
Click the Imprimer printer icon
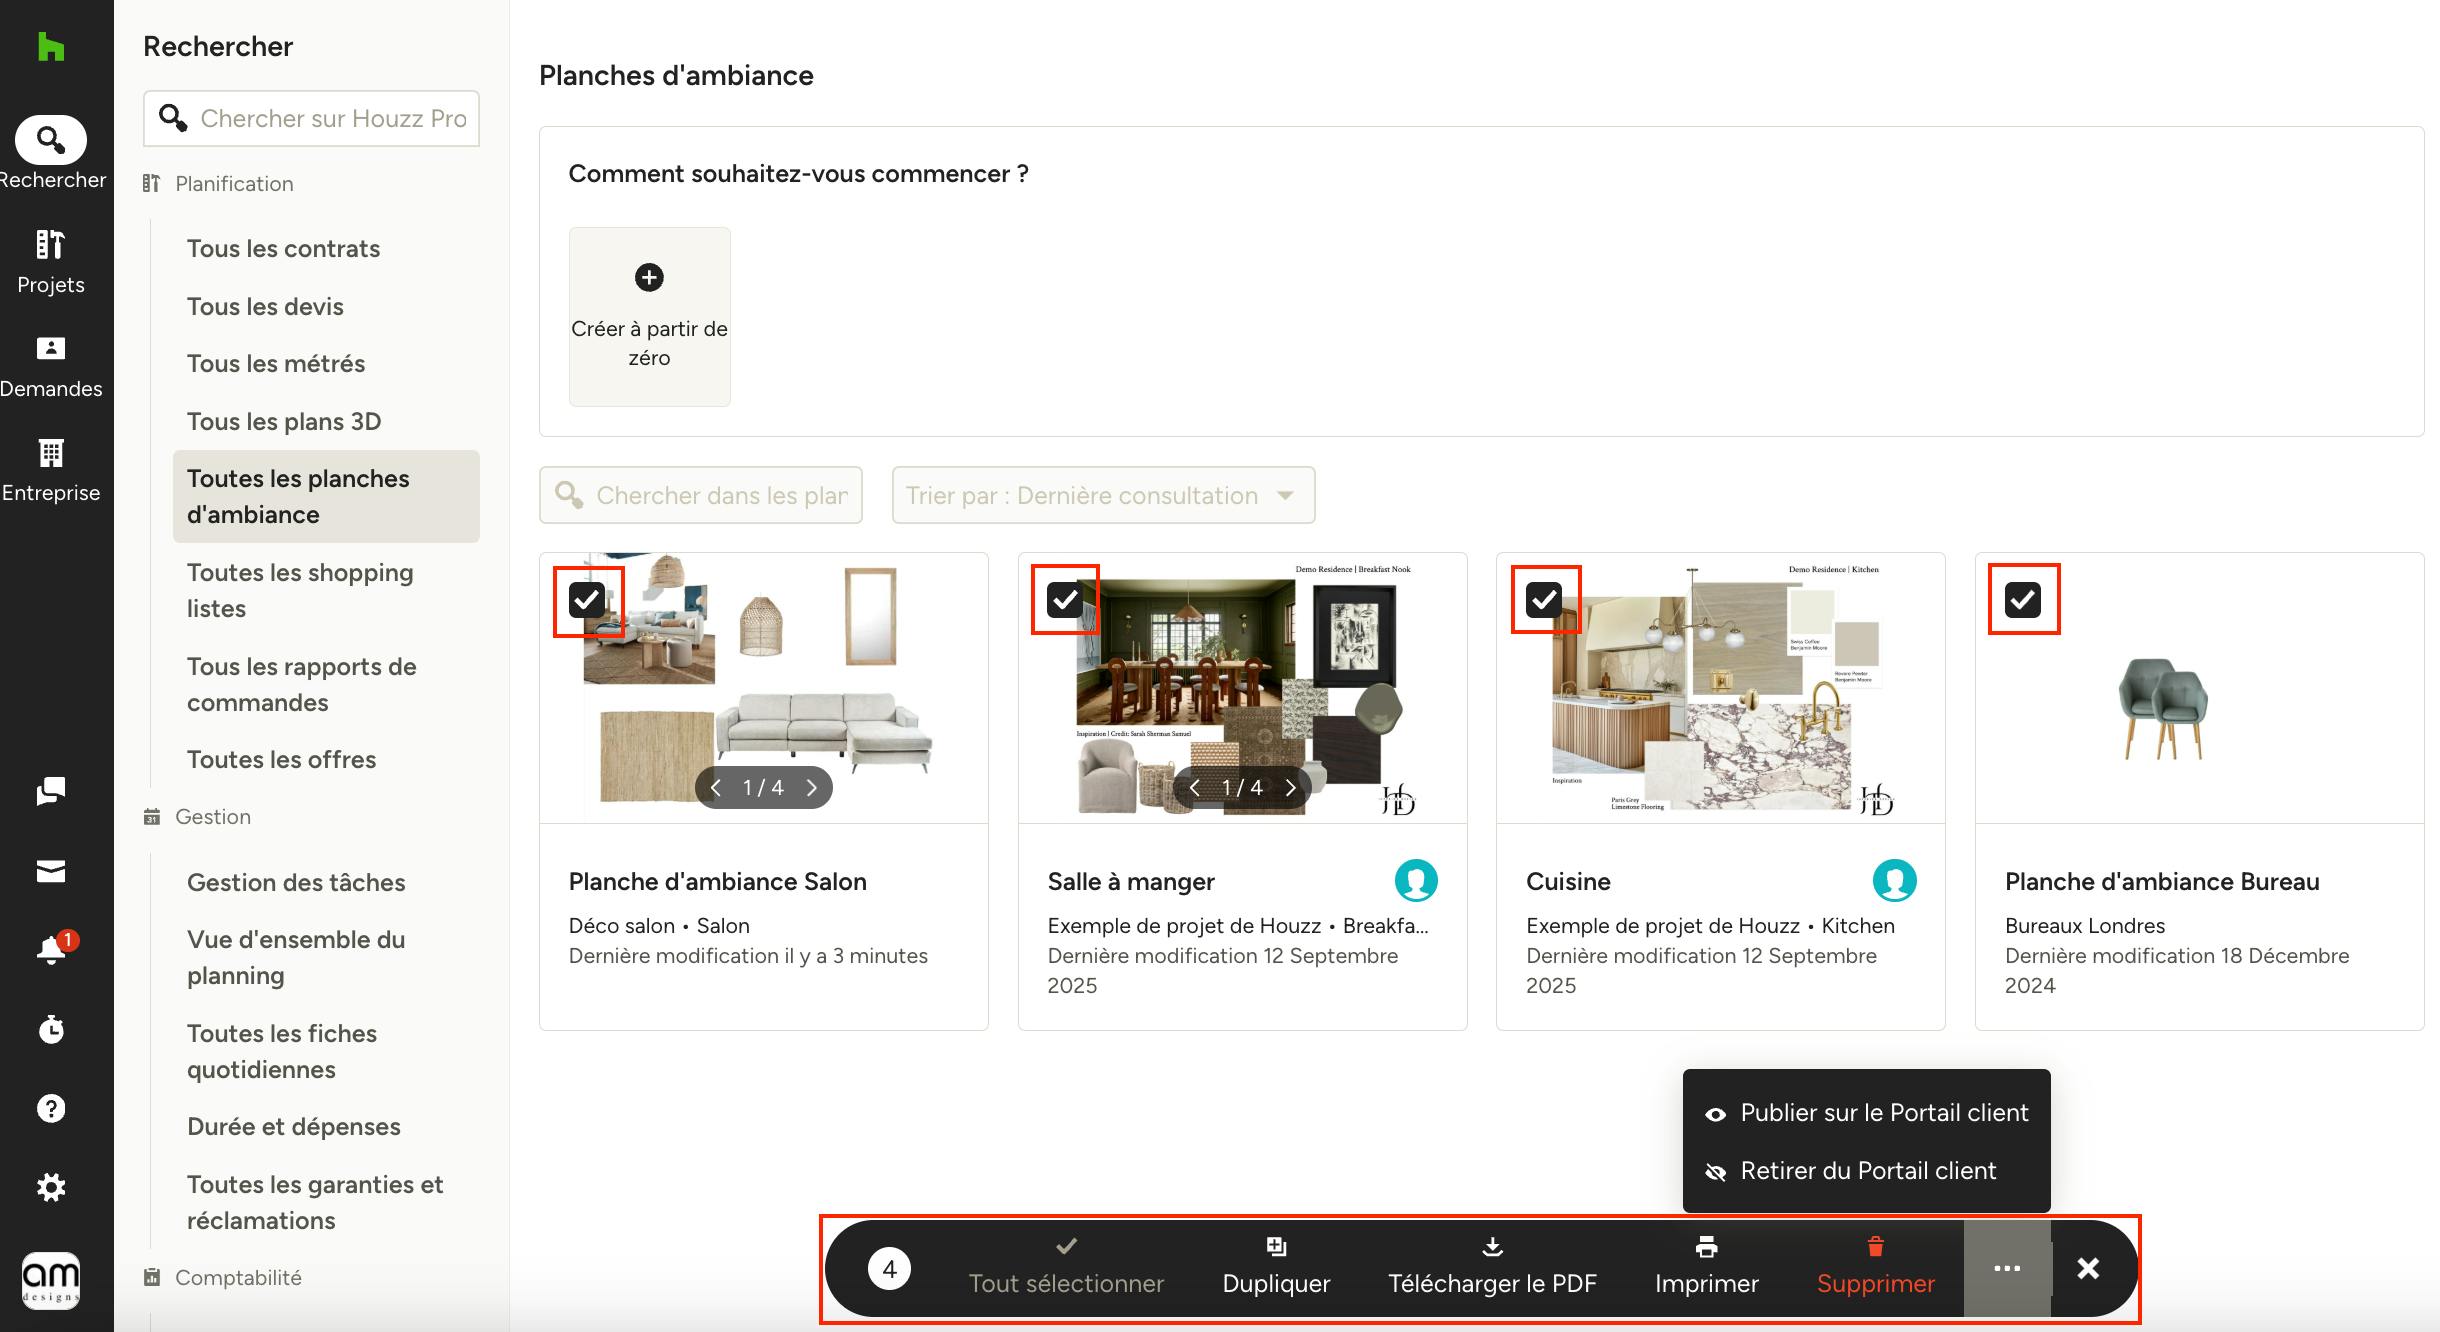coord(1706,1246)
